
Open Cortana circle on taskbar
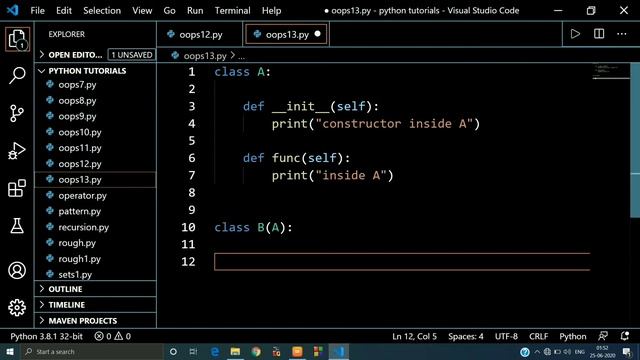click(x=173, y=351)
